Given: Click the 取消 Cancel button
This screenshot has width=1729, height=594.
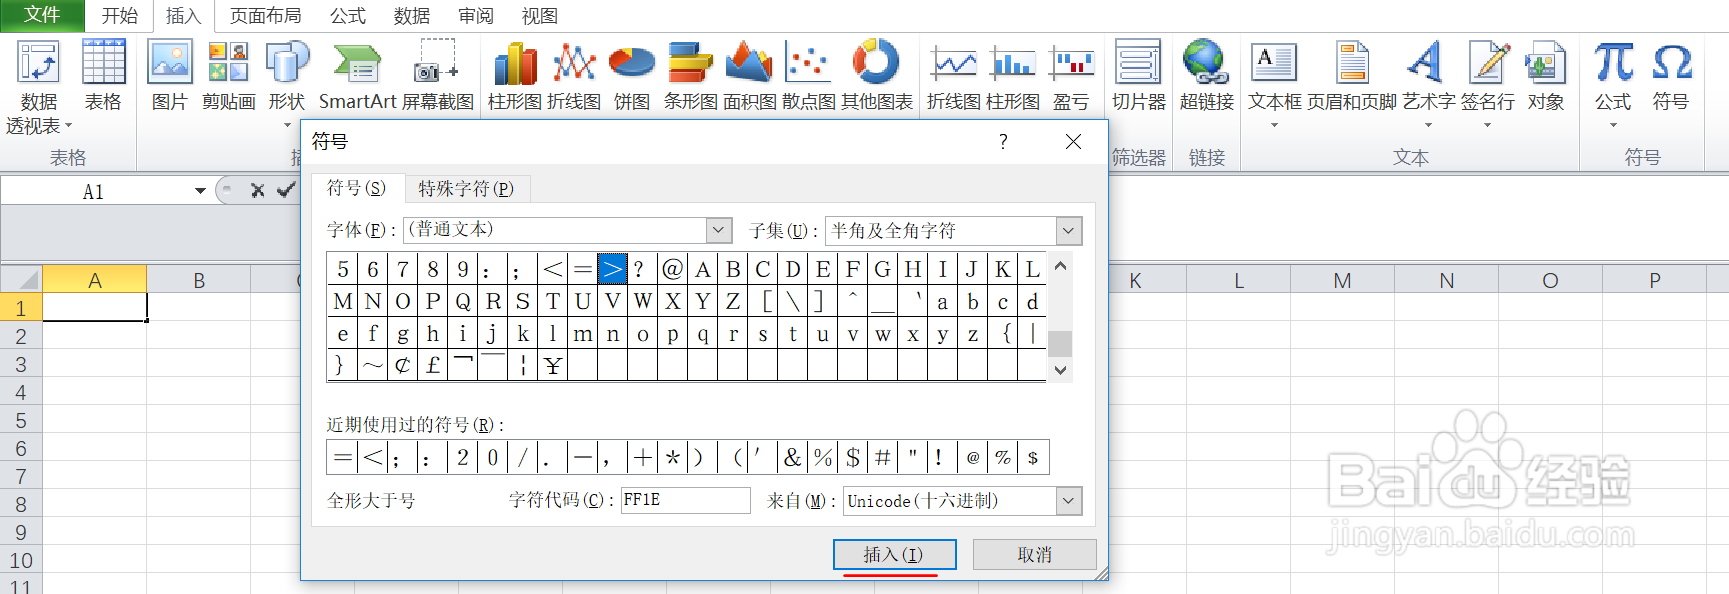Looking at the screenshot, I should point(1034,555).
